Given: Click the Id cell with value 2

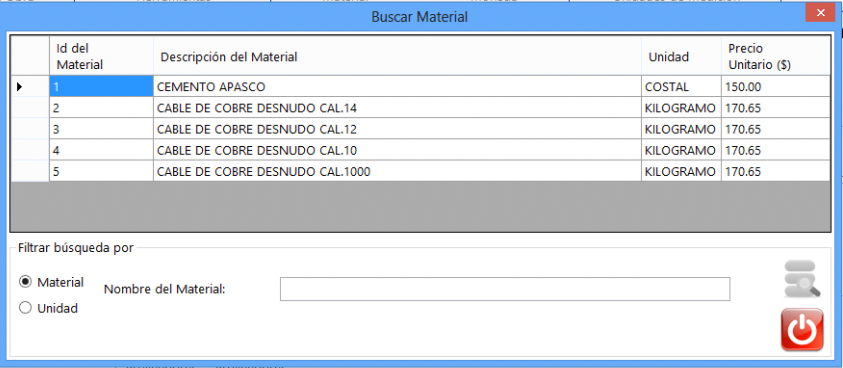Looking at the screenshot, I should 101,108.
